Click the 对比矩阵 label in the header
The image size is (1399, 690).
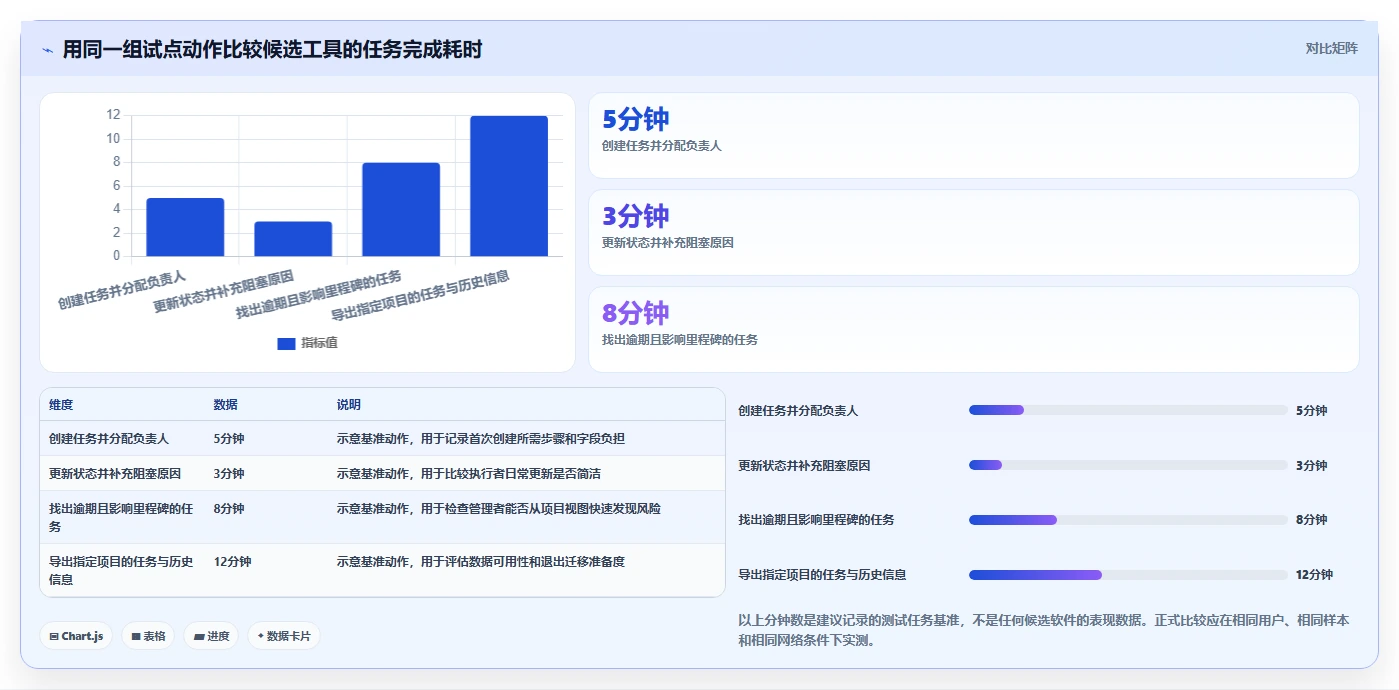click(x=1331, y=48)
